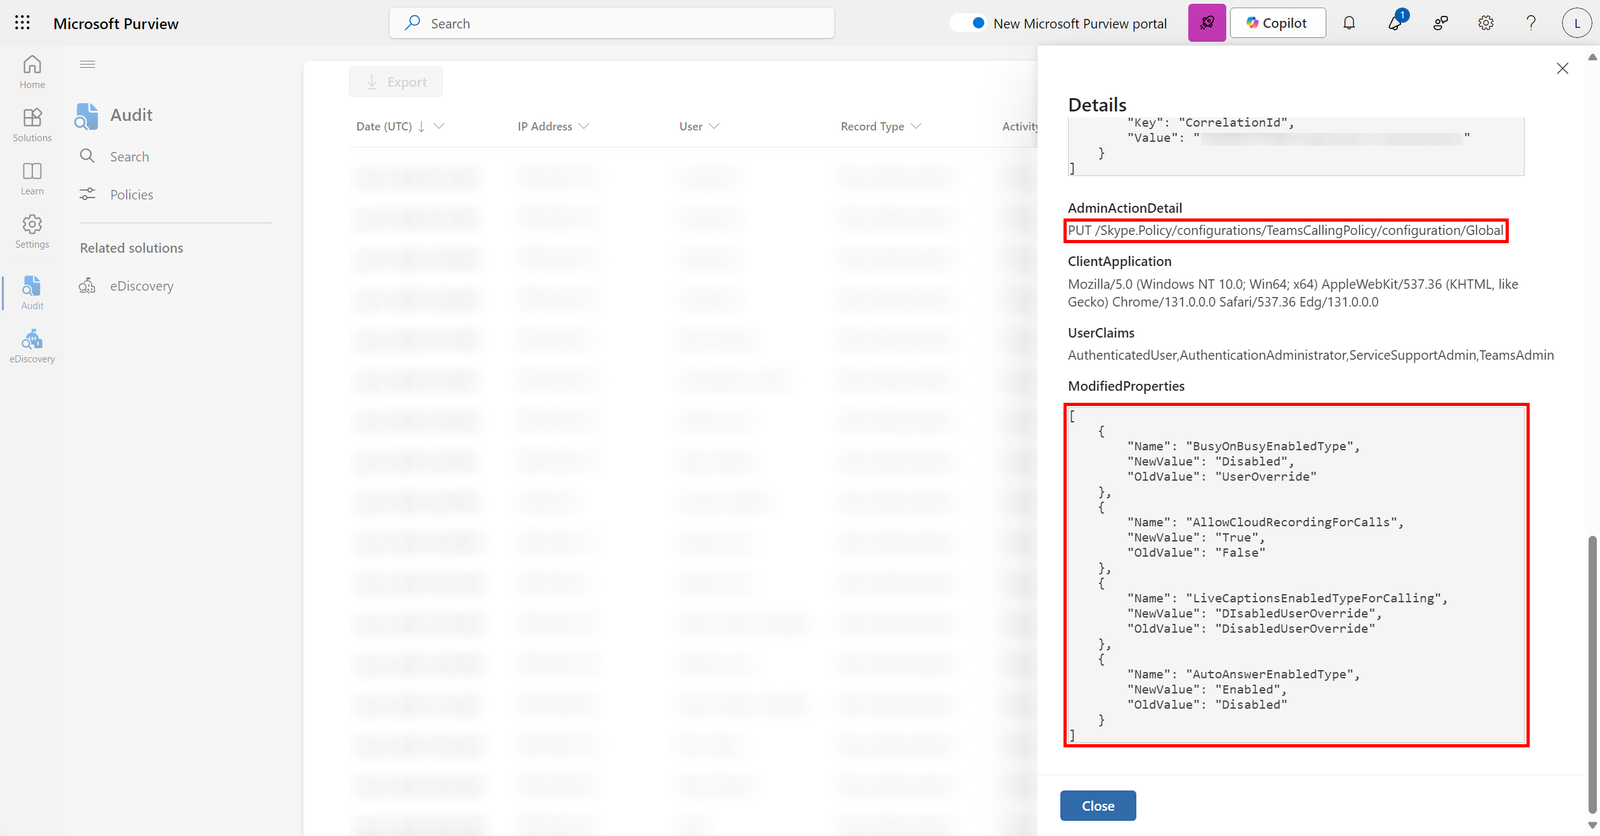Select Audit in left rail

(32, 293)
